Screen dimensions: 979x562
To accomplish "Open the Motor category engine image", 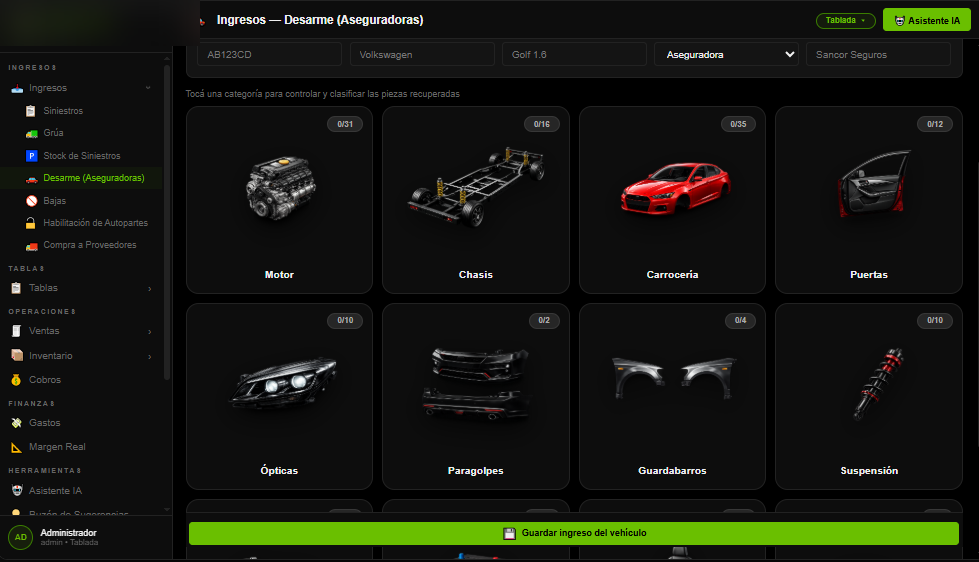I will click(x=281, y=189).
